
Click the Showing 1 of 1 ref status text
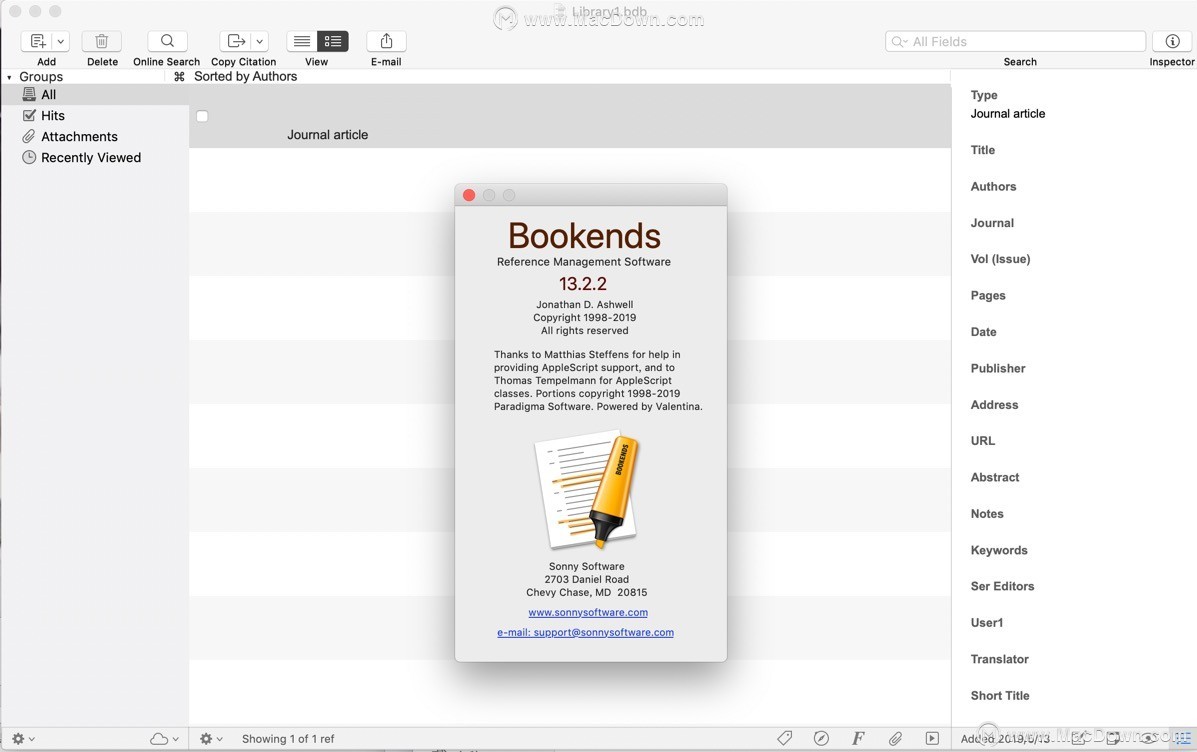pyautogui.click(x=288, y=739)
